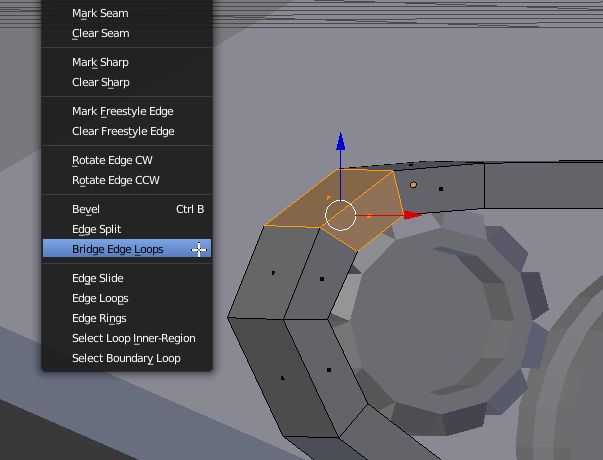Pick Rotate Edge CW

click(x=127, y=160)
